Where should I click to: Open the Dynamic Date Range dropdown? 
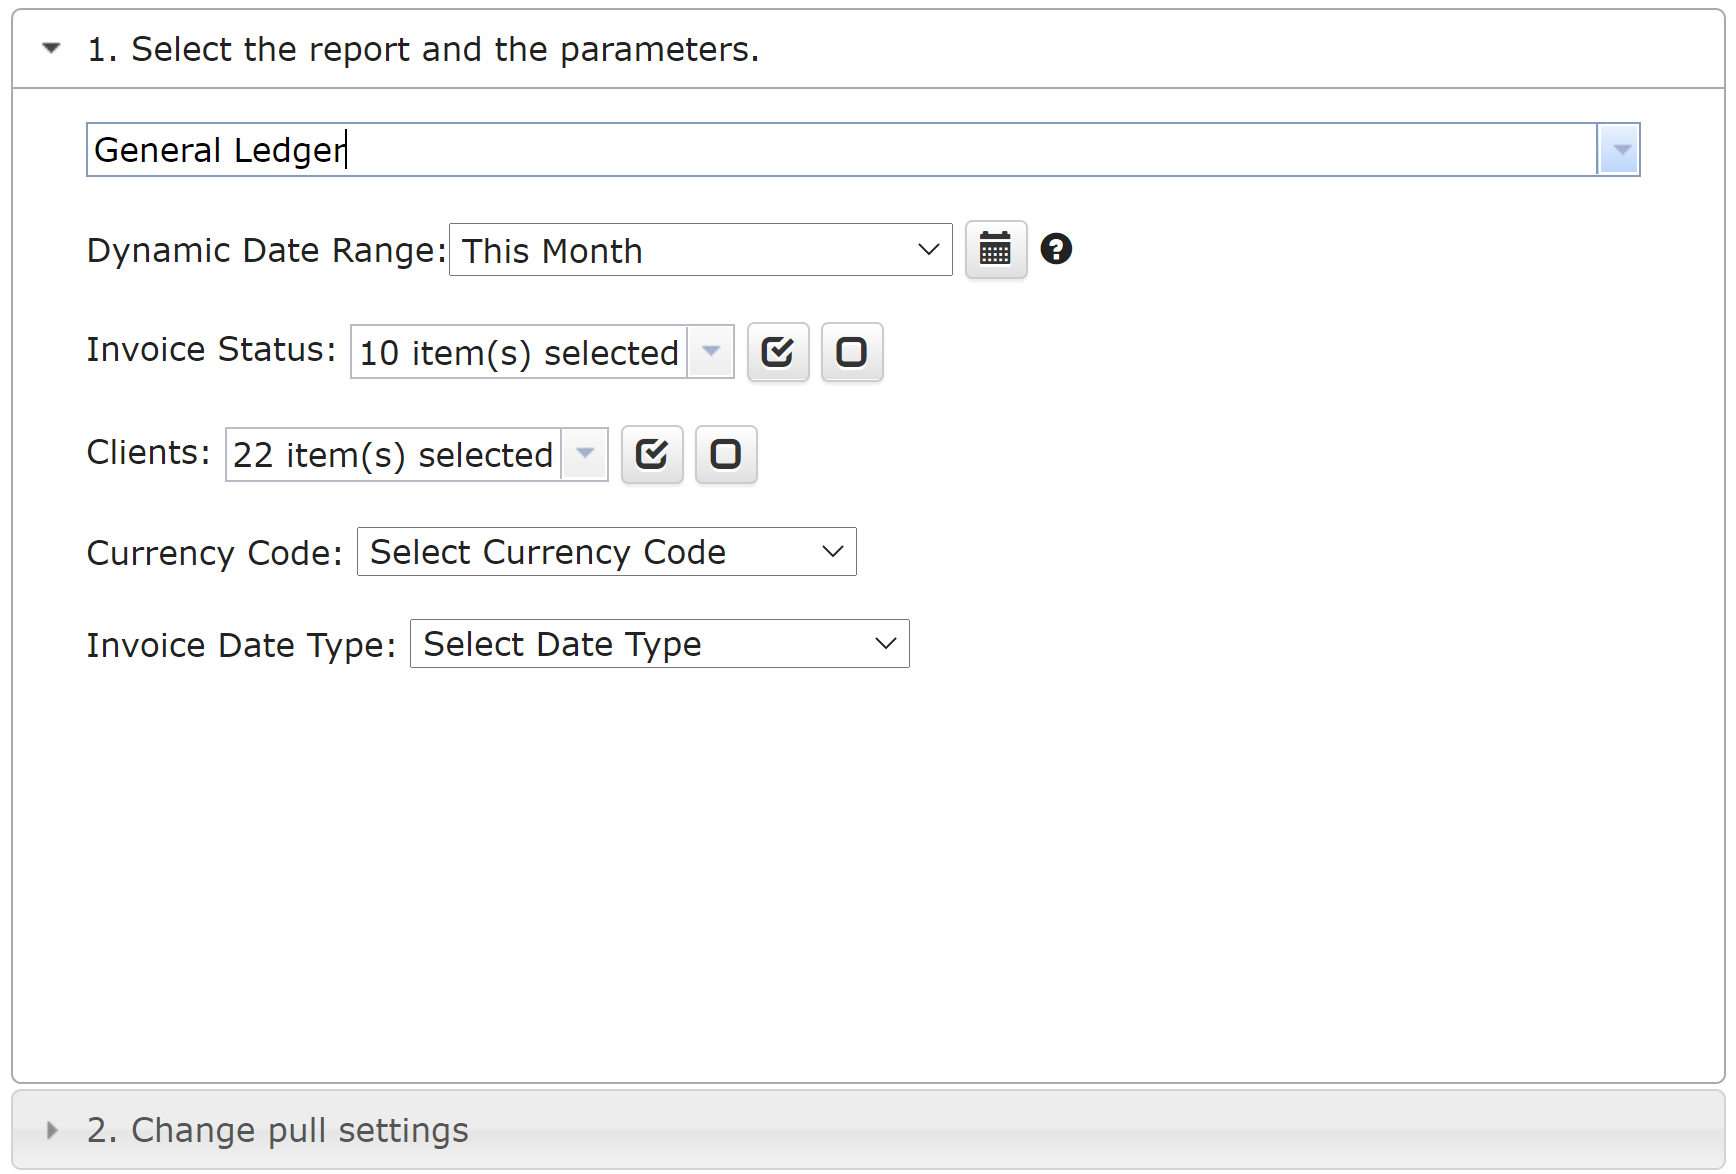700,250
